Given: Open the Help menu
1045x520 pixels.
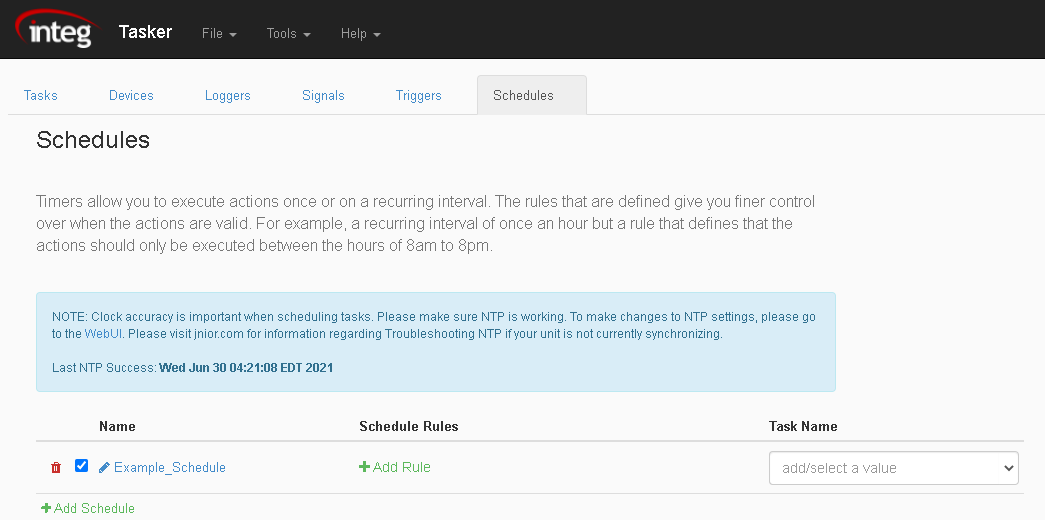Looking at the screenshot, I should tap(361, 33).
